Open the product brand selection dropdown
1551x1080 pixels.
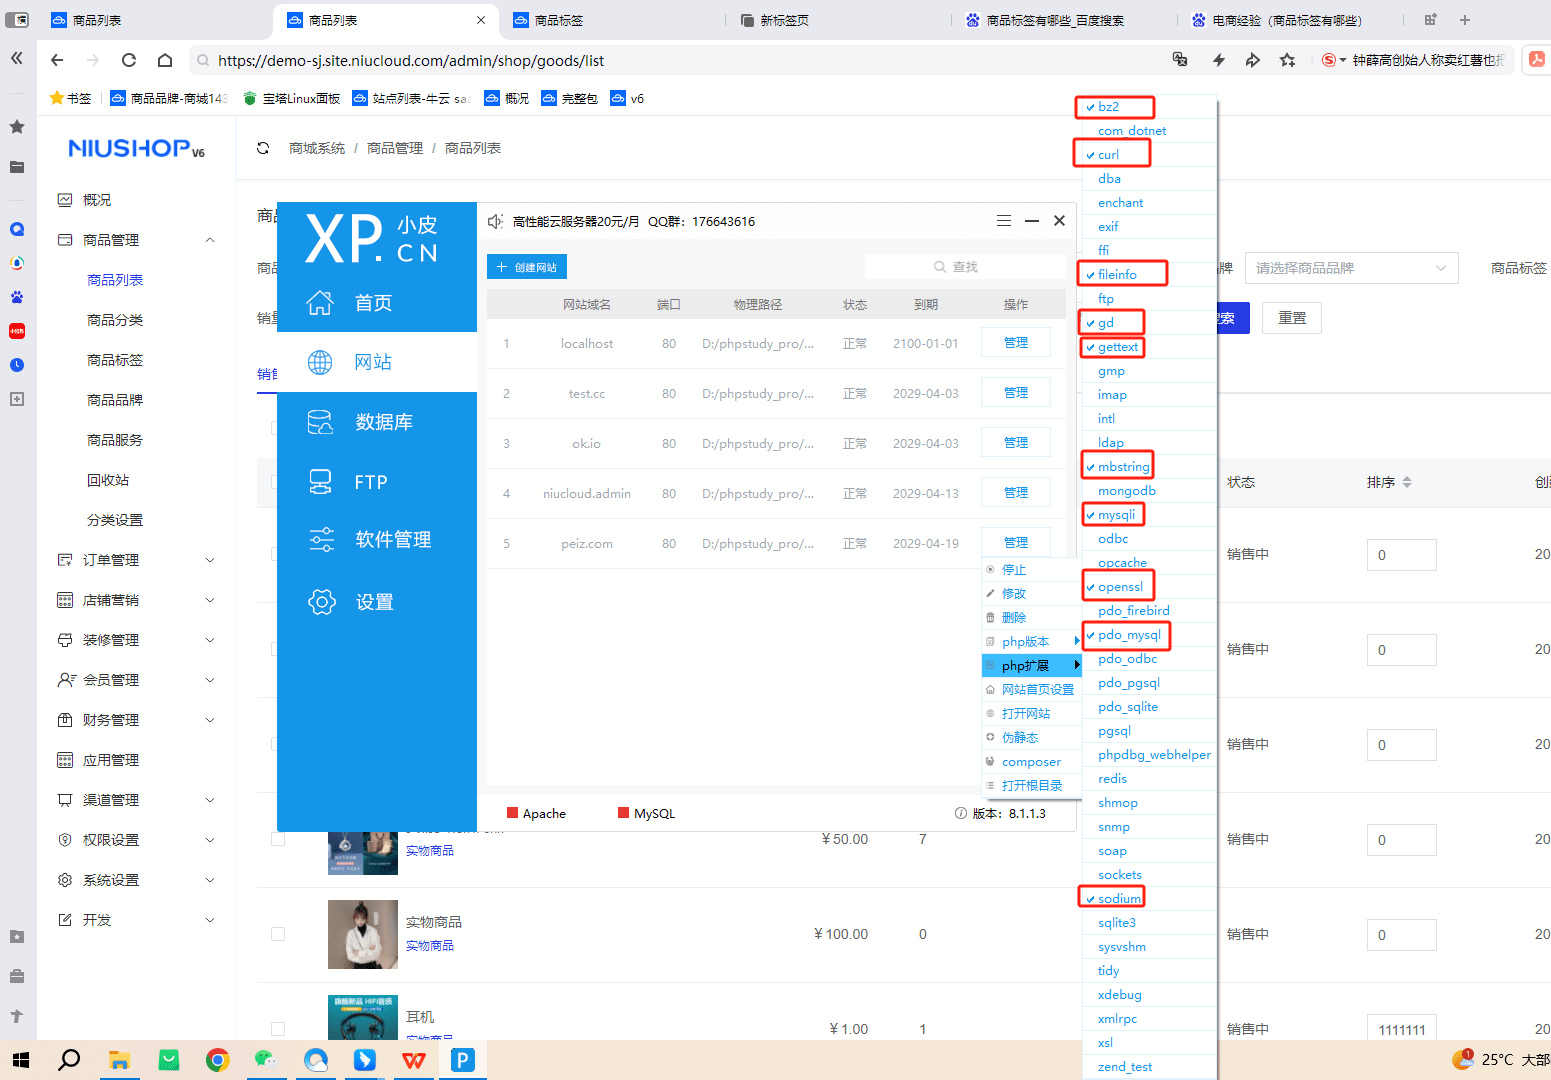1350,268
